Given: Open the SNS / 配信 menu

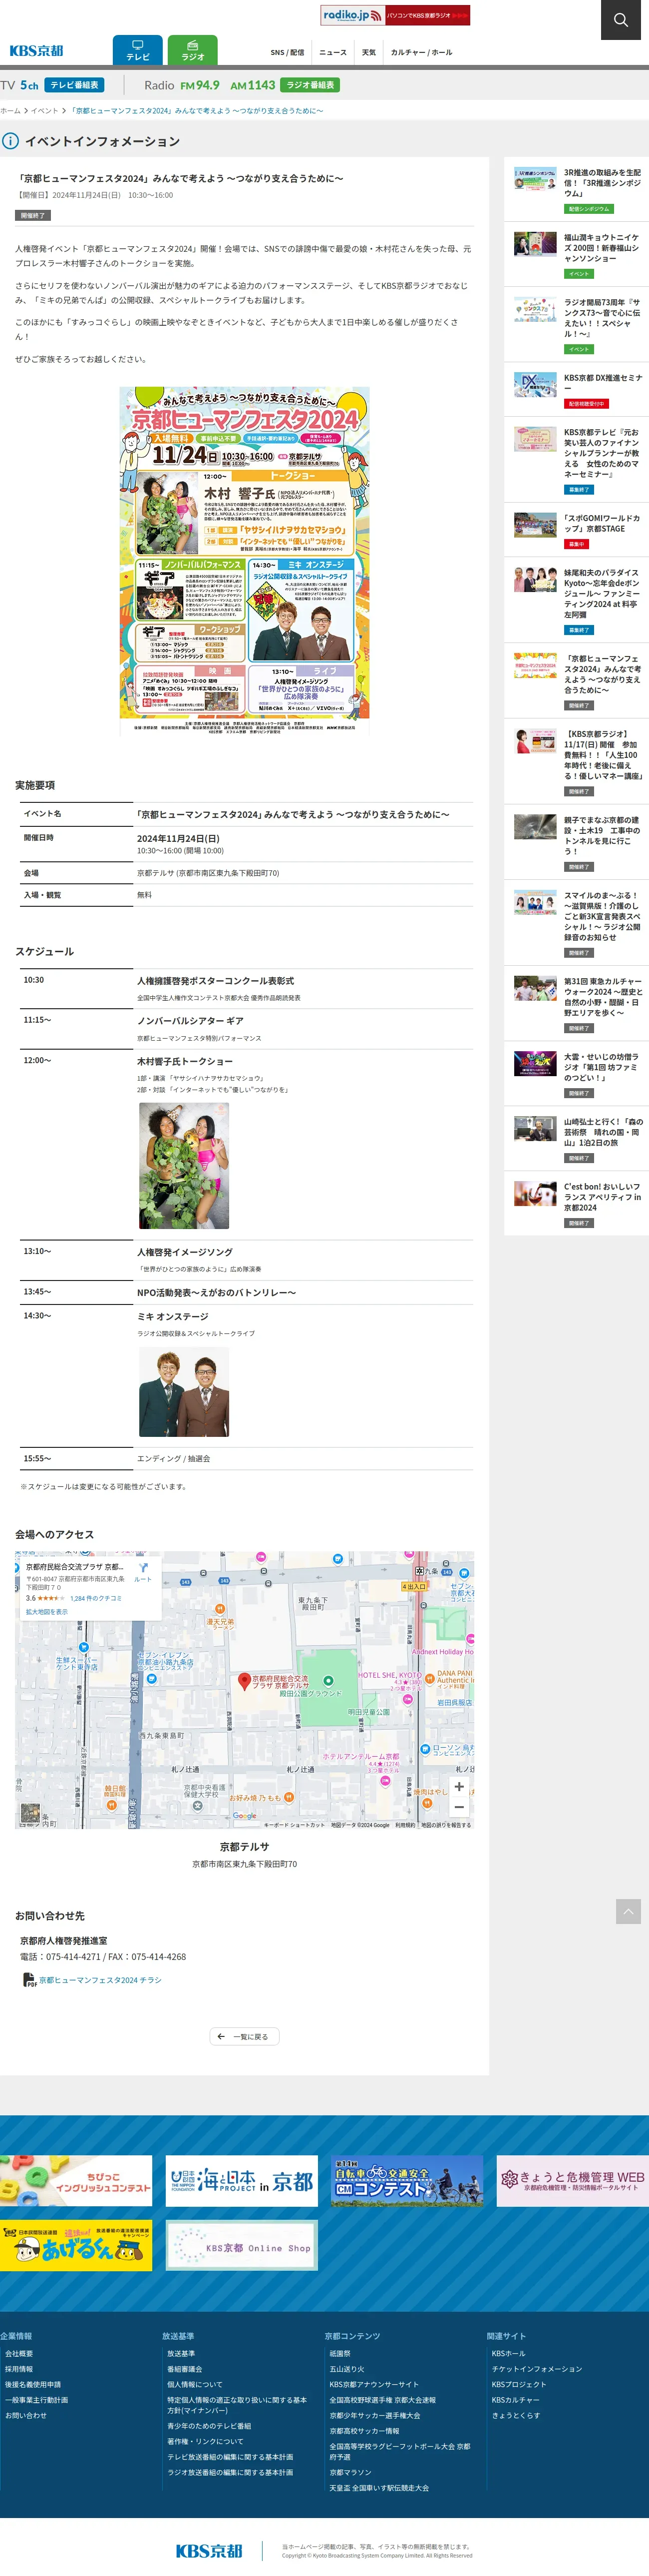Looking at the screenshot, I should pos(287,52).
